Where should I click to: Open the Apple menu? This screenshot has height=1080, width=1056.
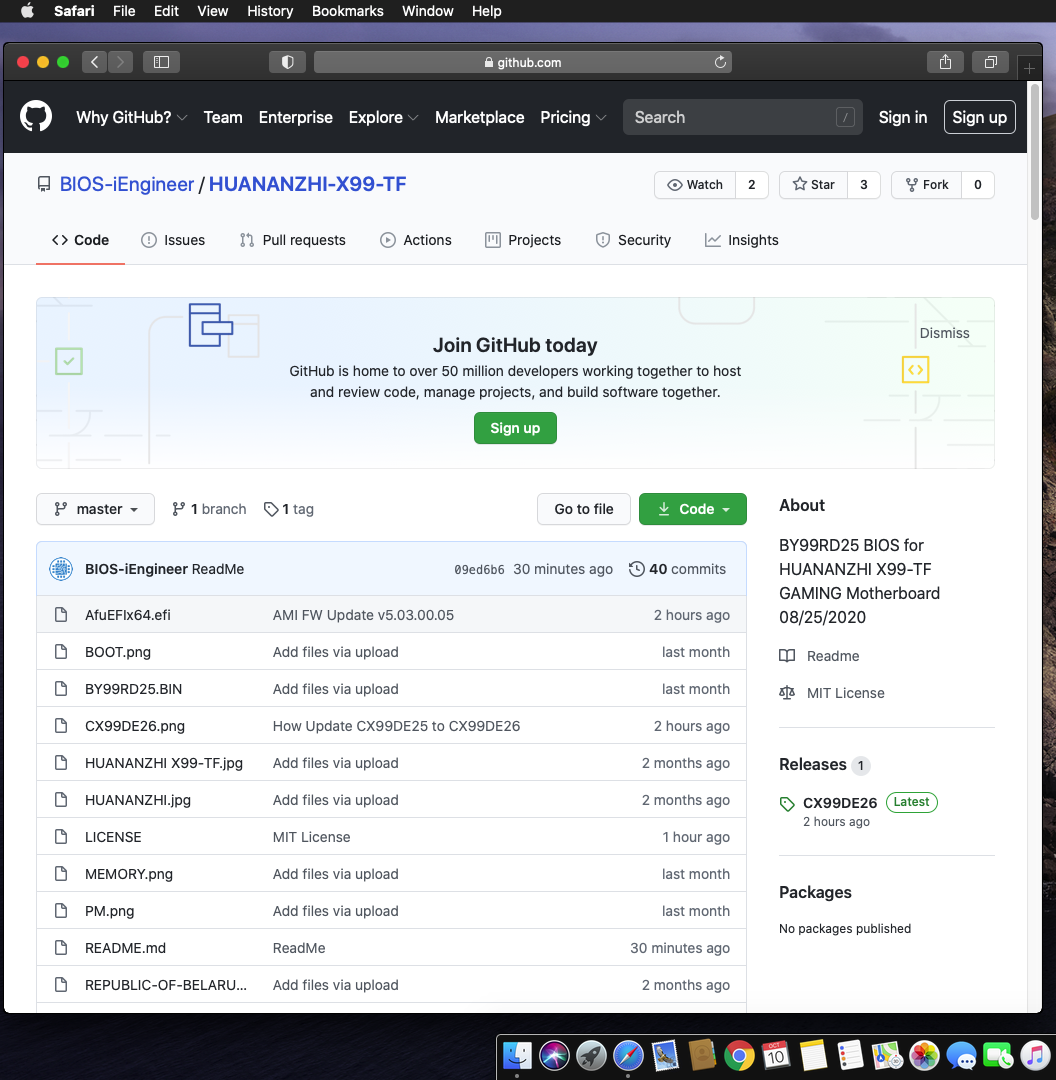(28, 11)
